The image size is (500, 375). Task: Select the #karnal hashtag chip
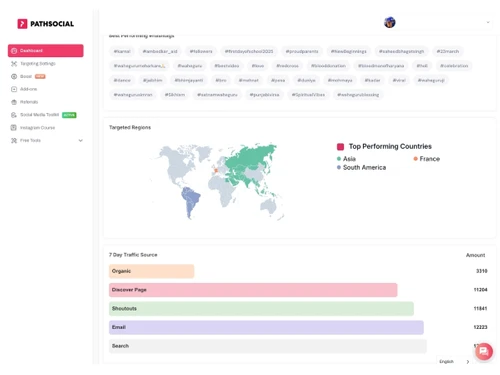tap(122, 51)
